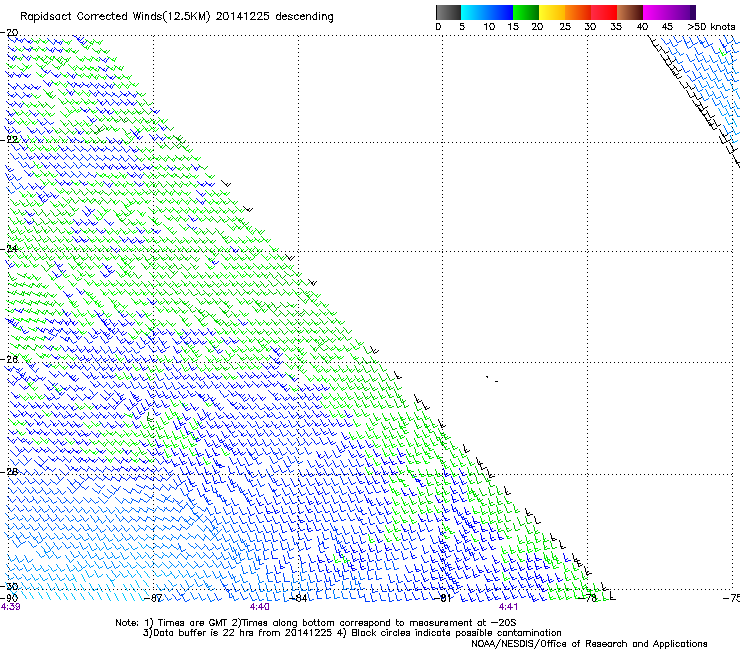Click the magenta 40-45 knots color segment
Viewport: 740px width, 650px height.
tap(656, 12)
